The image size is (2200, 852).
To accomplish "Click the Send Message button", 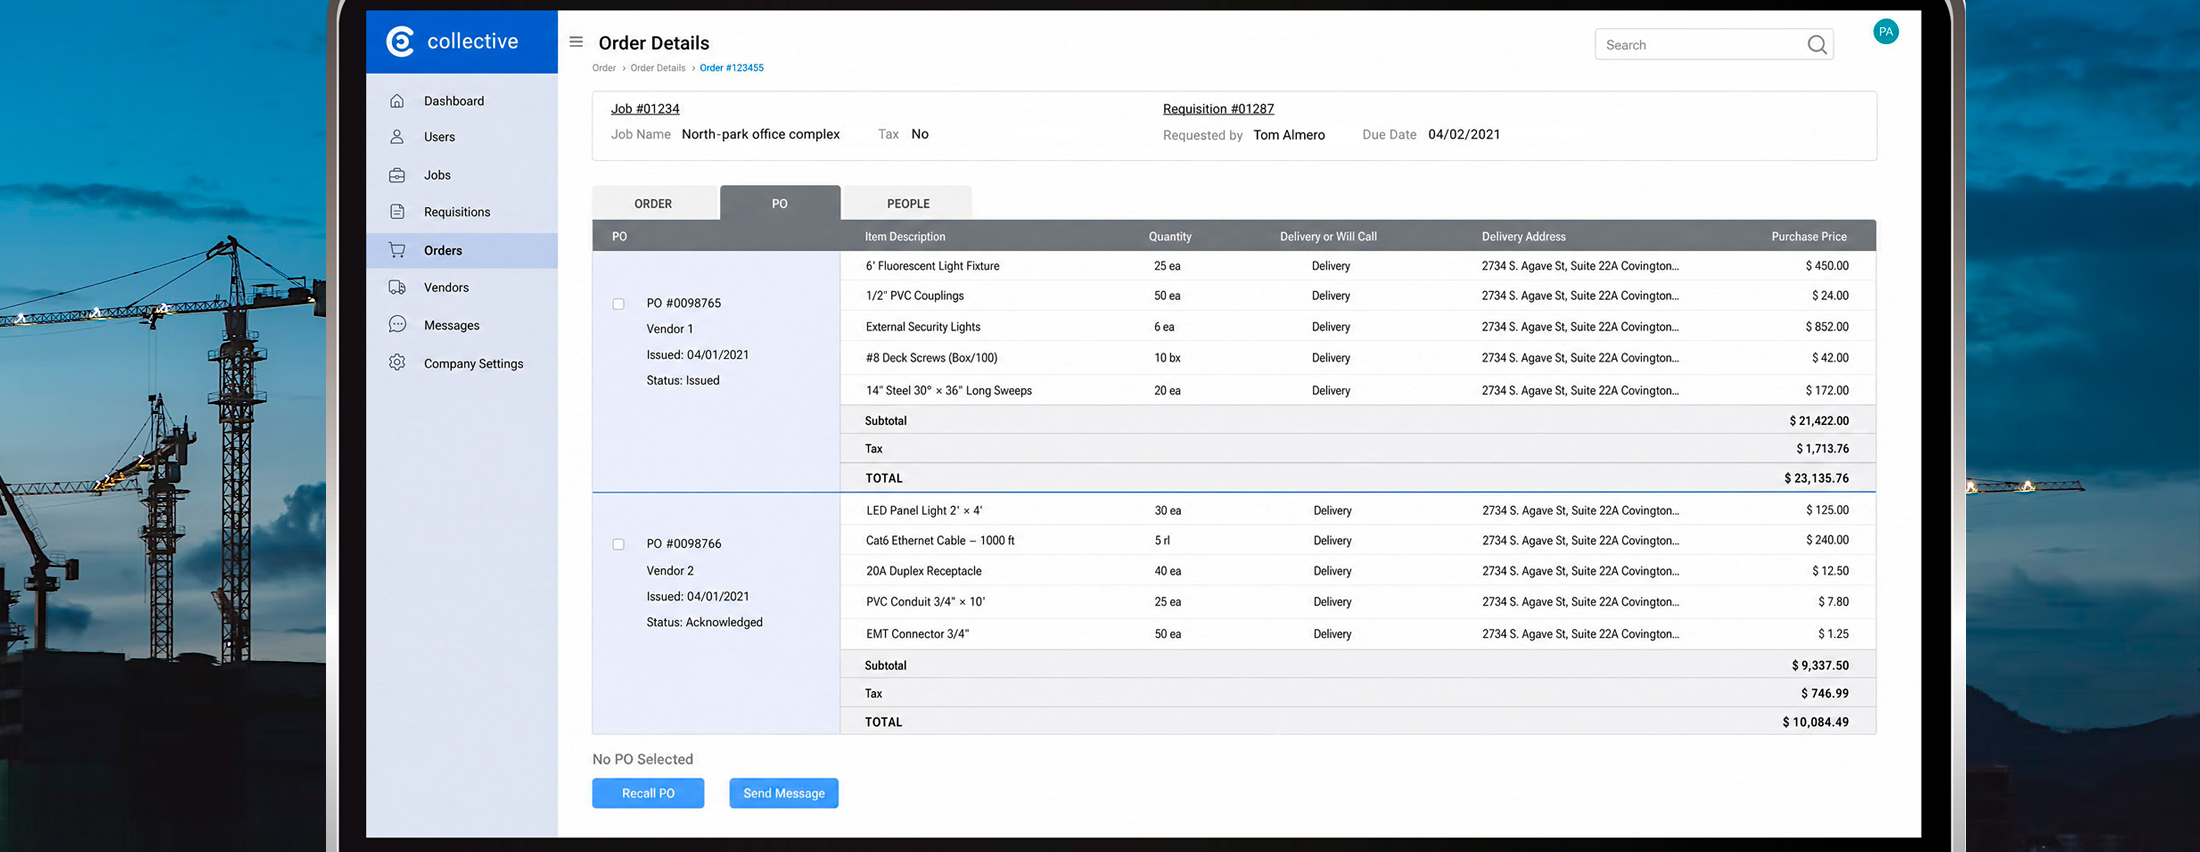I will coord(784,793).
